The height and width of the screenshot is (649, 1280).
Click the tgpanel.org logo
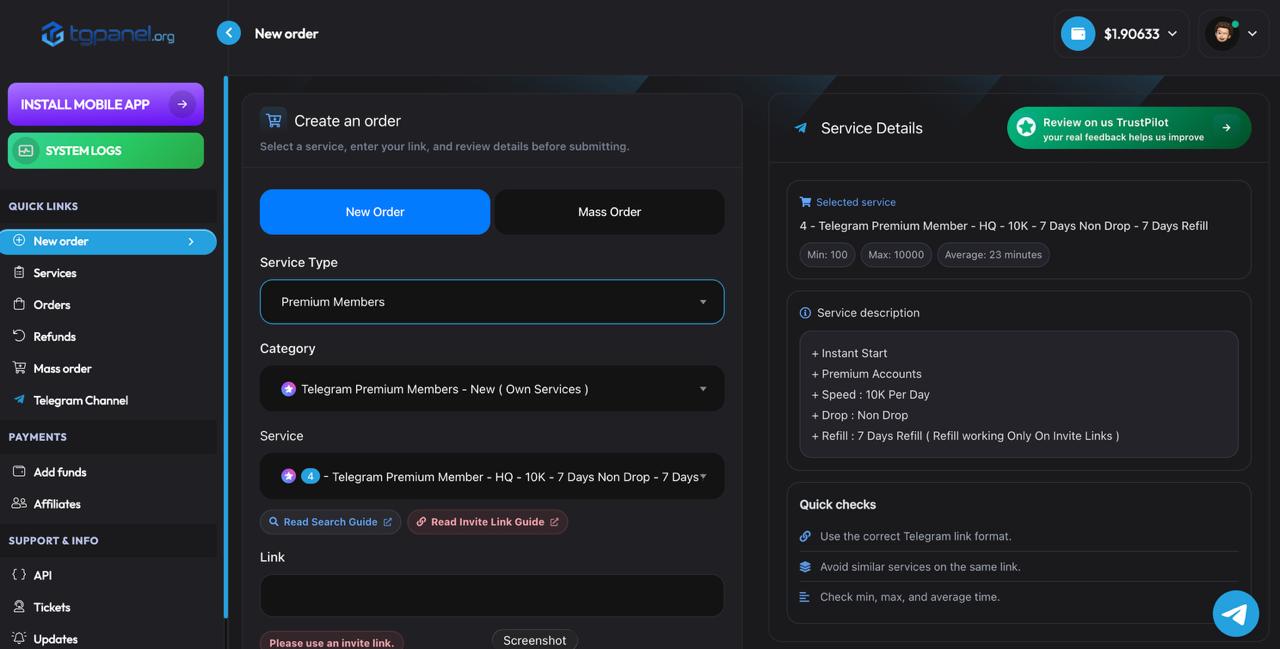point(108,34)
